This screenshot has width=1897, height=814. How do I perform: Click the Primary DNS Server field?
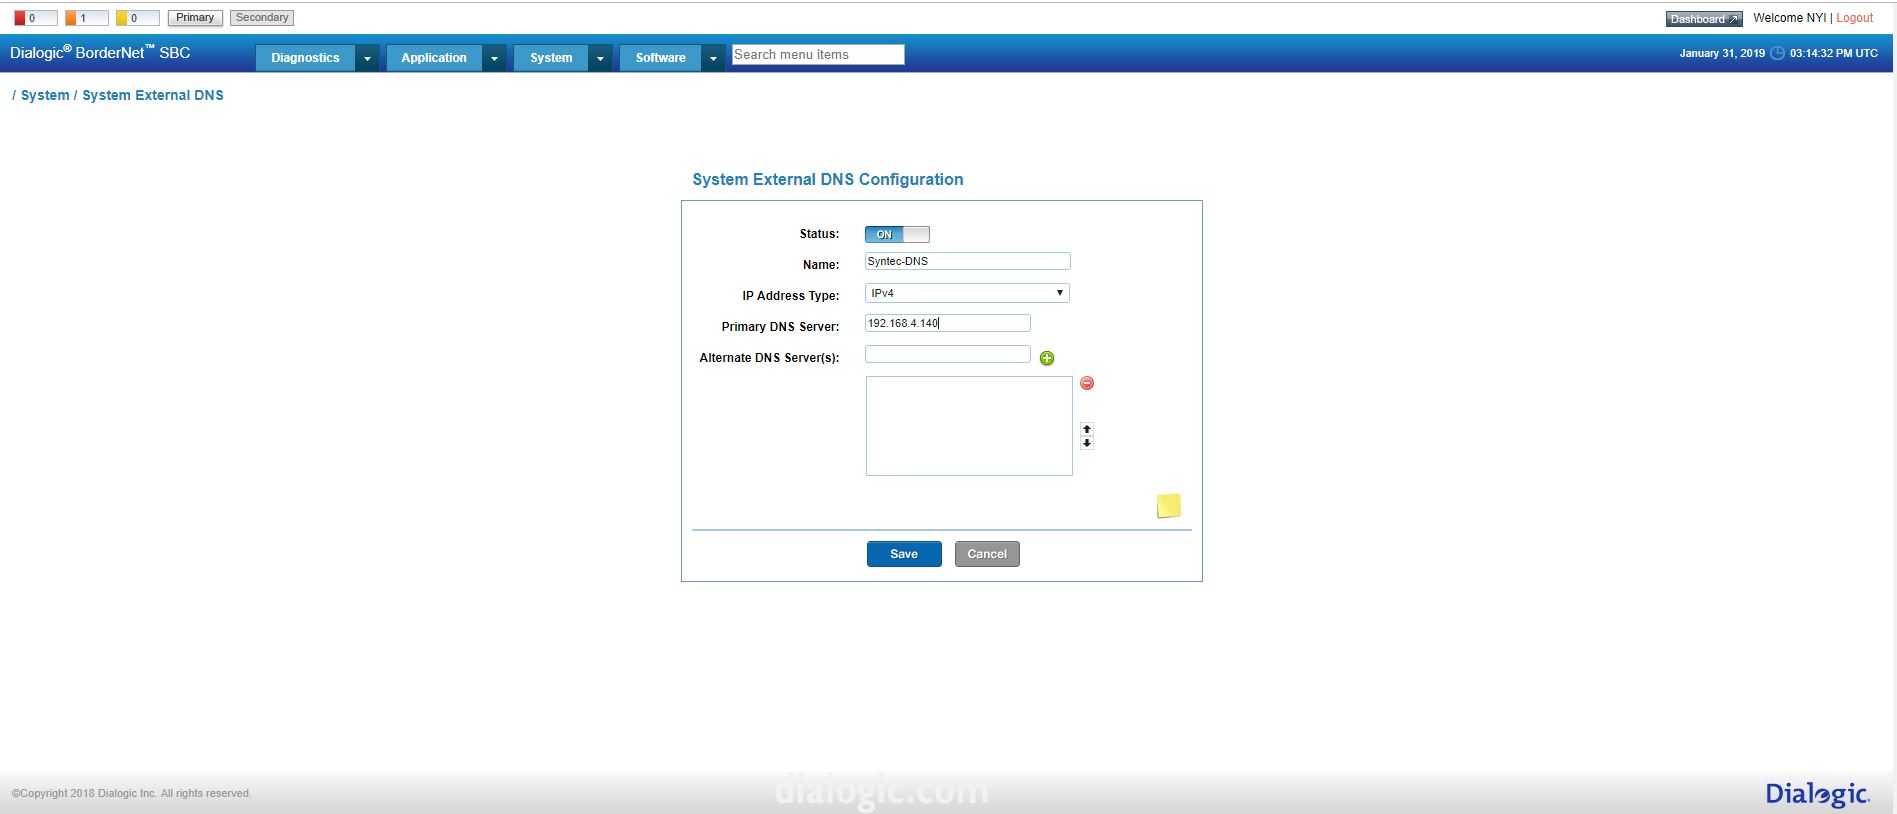click(x=947, y=323)
